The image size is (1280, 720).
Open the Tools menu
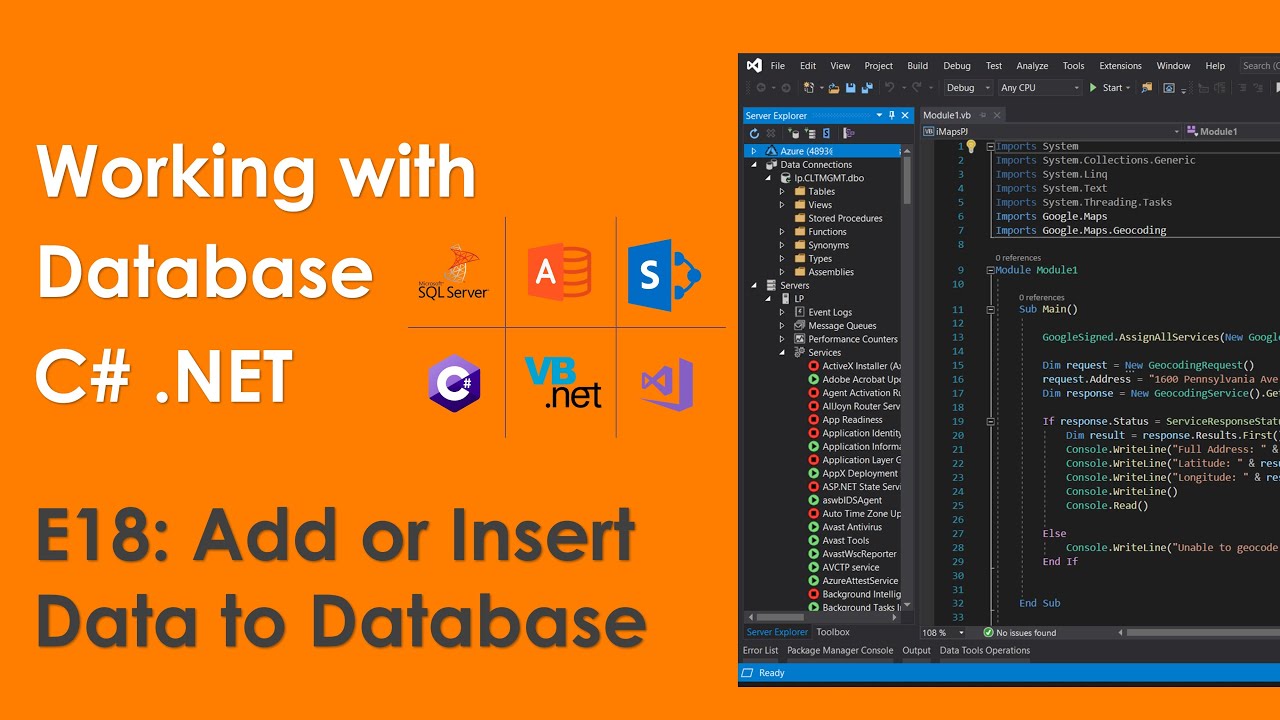[x=1073, y=66]
